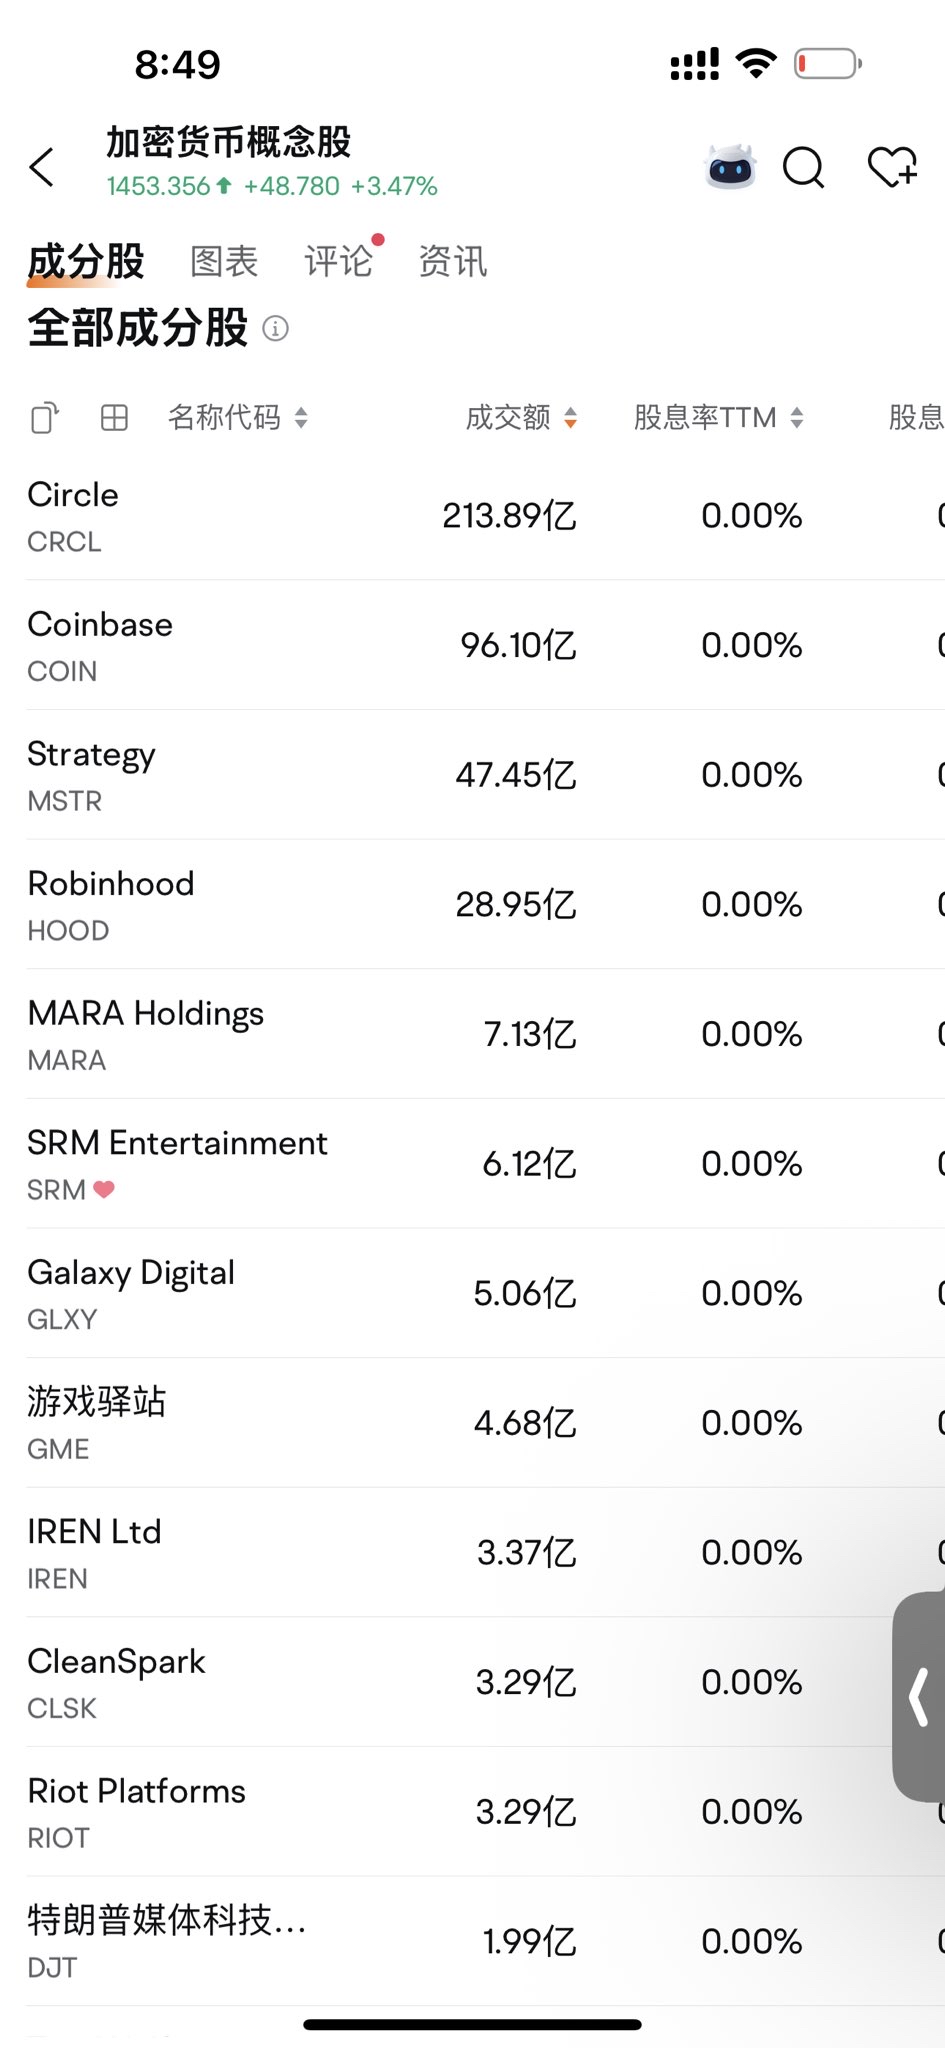This screenshot has width=945, height=2048.
Task: Open Circle CRCL stock row
Action: pyautogui.click(x=472, y=516)
